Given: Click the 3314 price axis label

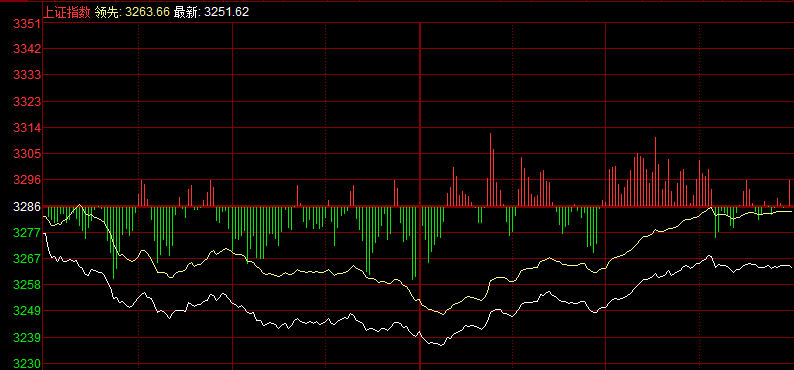Looking at the screenshot, I should tap(28, 128).
